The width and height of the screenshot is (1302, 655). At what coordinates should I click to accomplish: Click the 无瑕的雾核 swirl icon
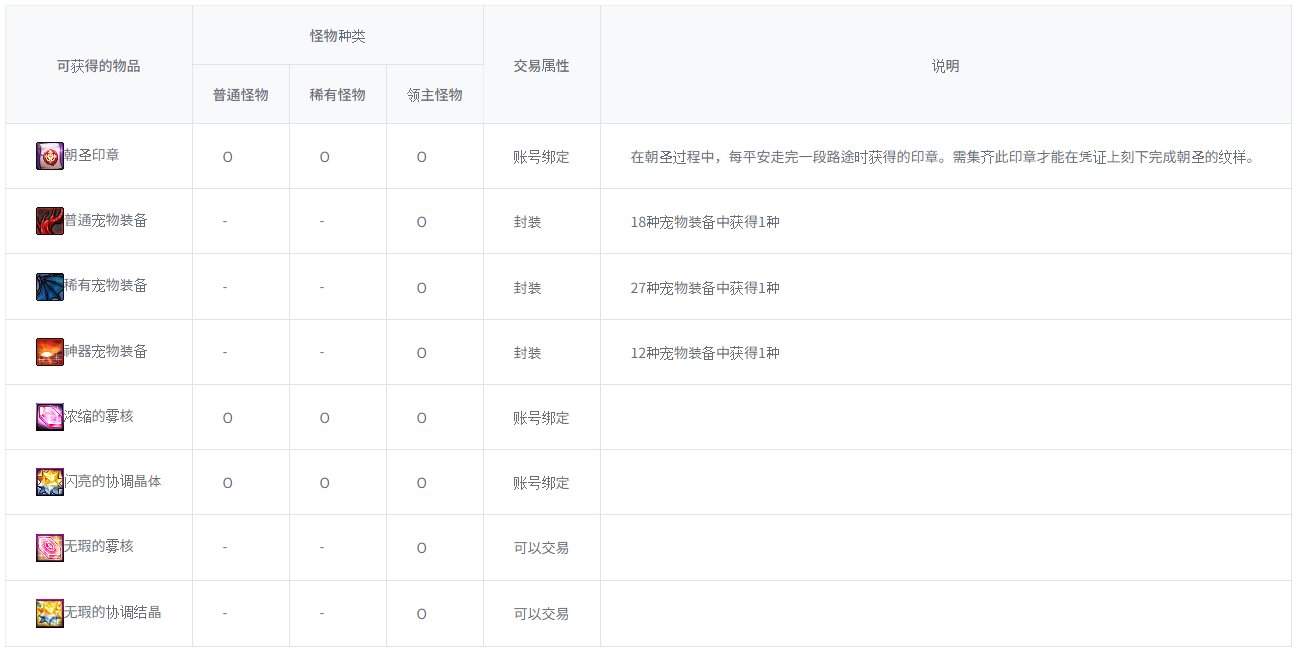pyautogui.click(x=49, y=547)
